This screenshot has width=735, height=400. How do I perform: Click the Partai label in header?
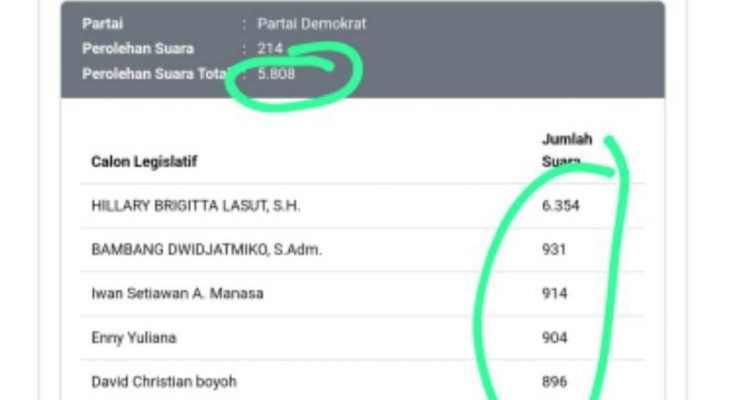(103, 24)
